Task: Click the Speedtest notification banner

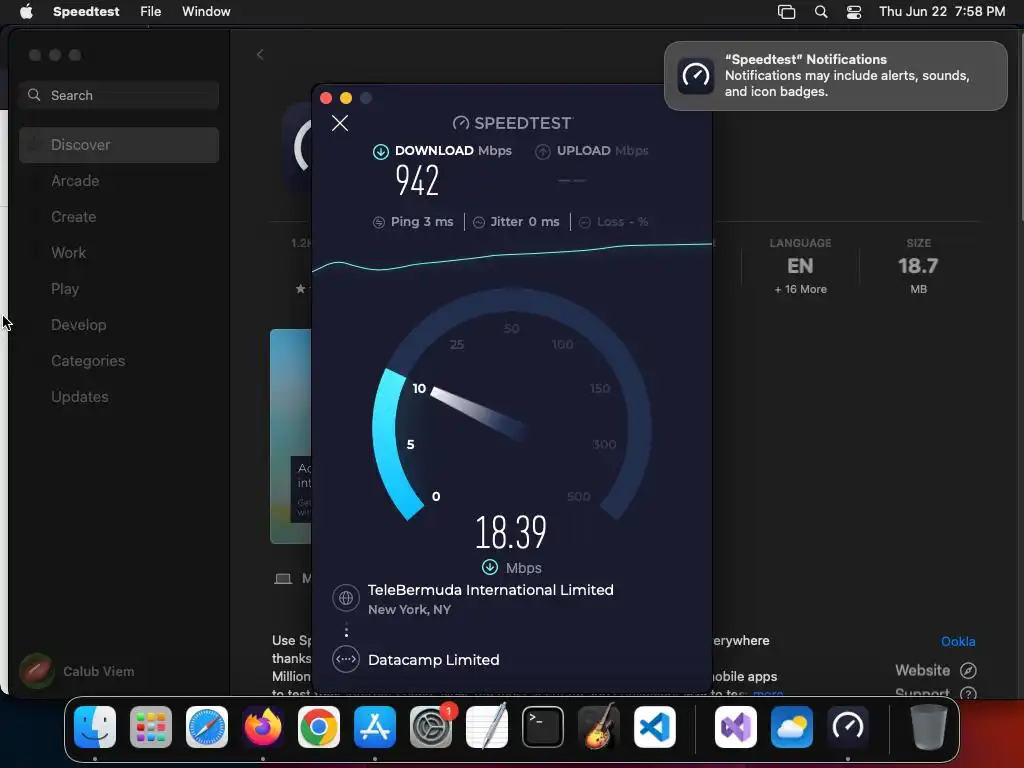Action: tap(836, 76)
